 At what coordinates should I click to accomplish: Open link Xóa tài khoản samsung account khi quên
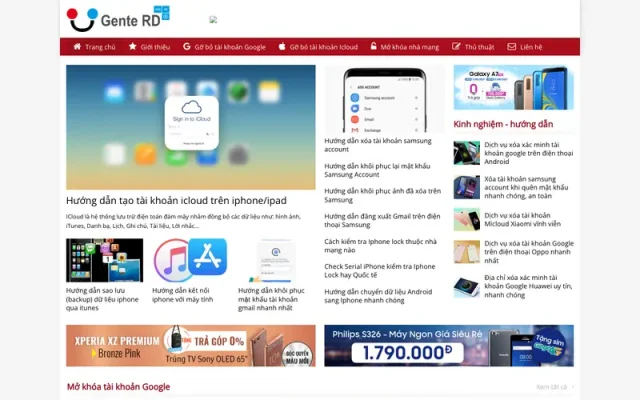point(527,187)
